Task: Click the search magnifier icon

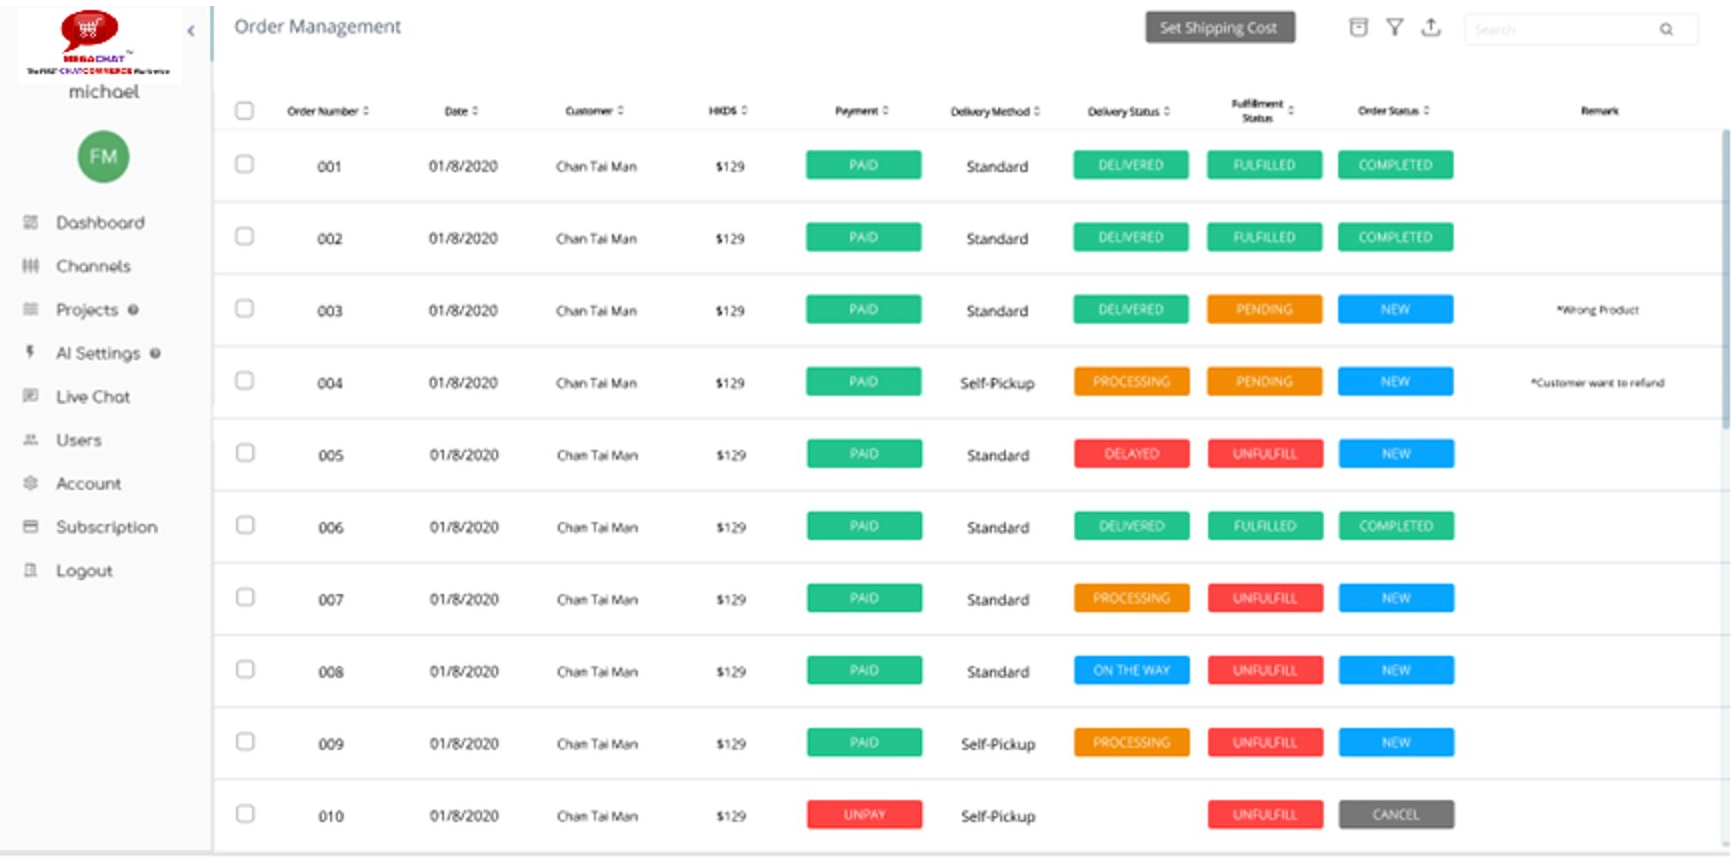Action: (x=1666, y=30)
